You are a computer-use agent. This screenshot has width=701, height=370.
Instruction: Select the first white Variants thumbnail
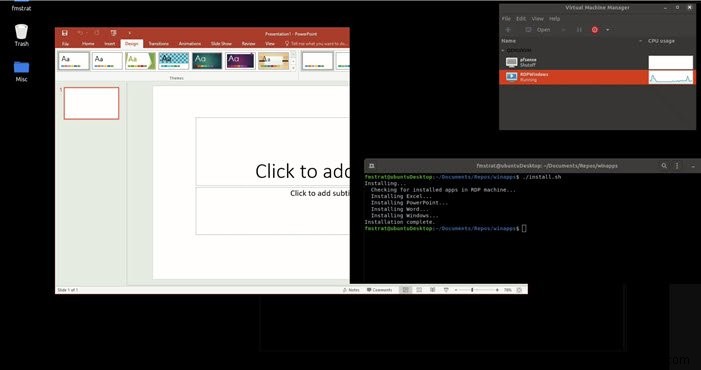[317, 61]
